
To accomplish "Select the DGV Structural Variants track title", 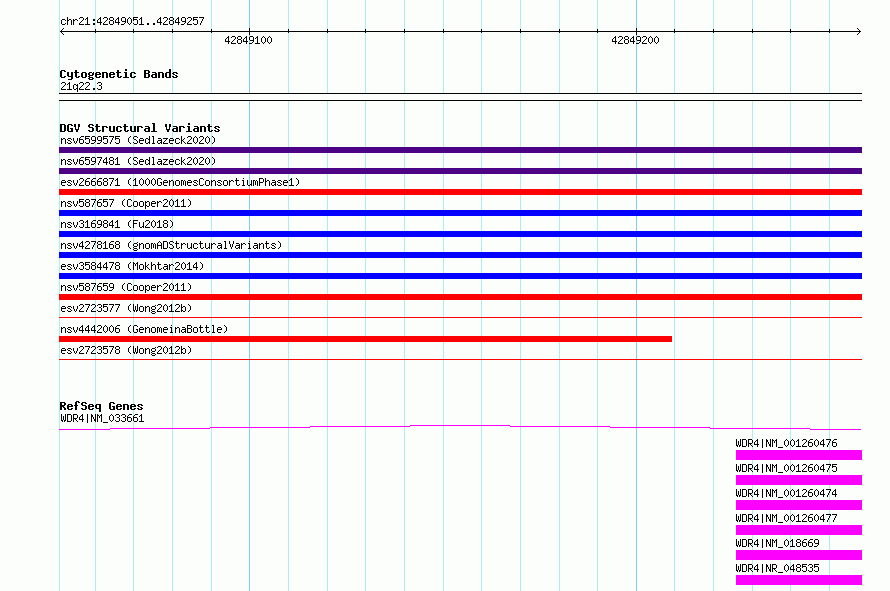I will coord(140,128).
